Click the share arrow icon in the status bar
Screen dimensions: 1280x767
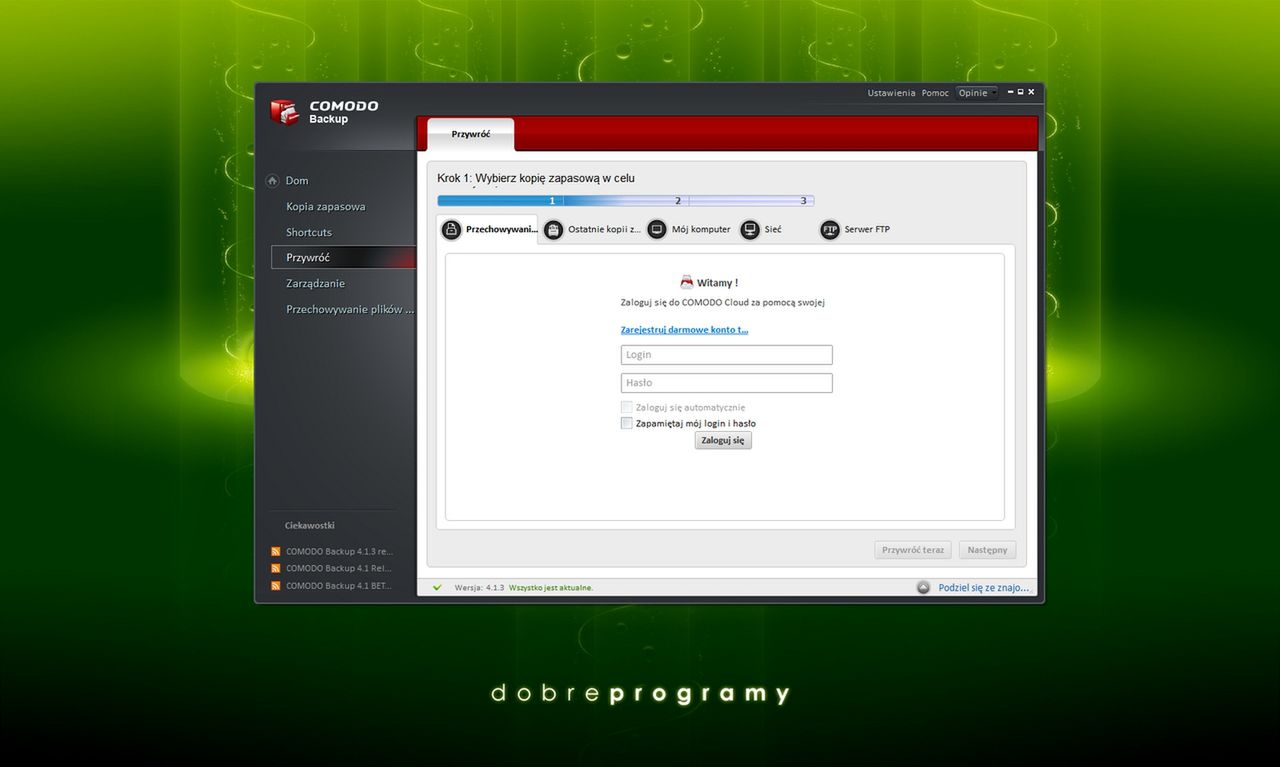coord(924,587)
